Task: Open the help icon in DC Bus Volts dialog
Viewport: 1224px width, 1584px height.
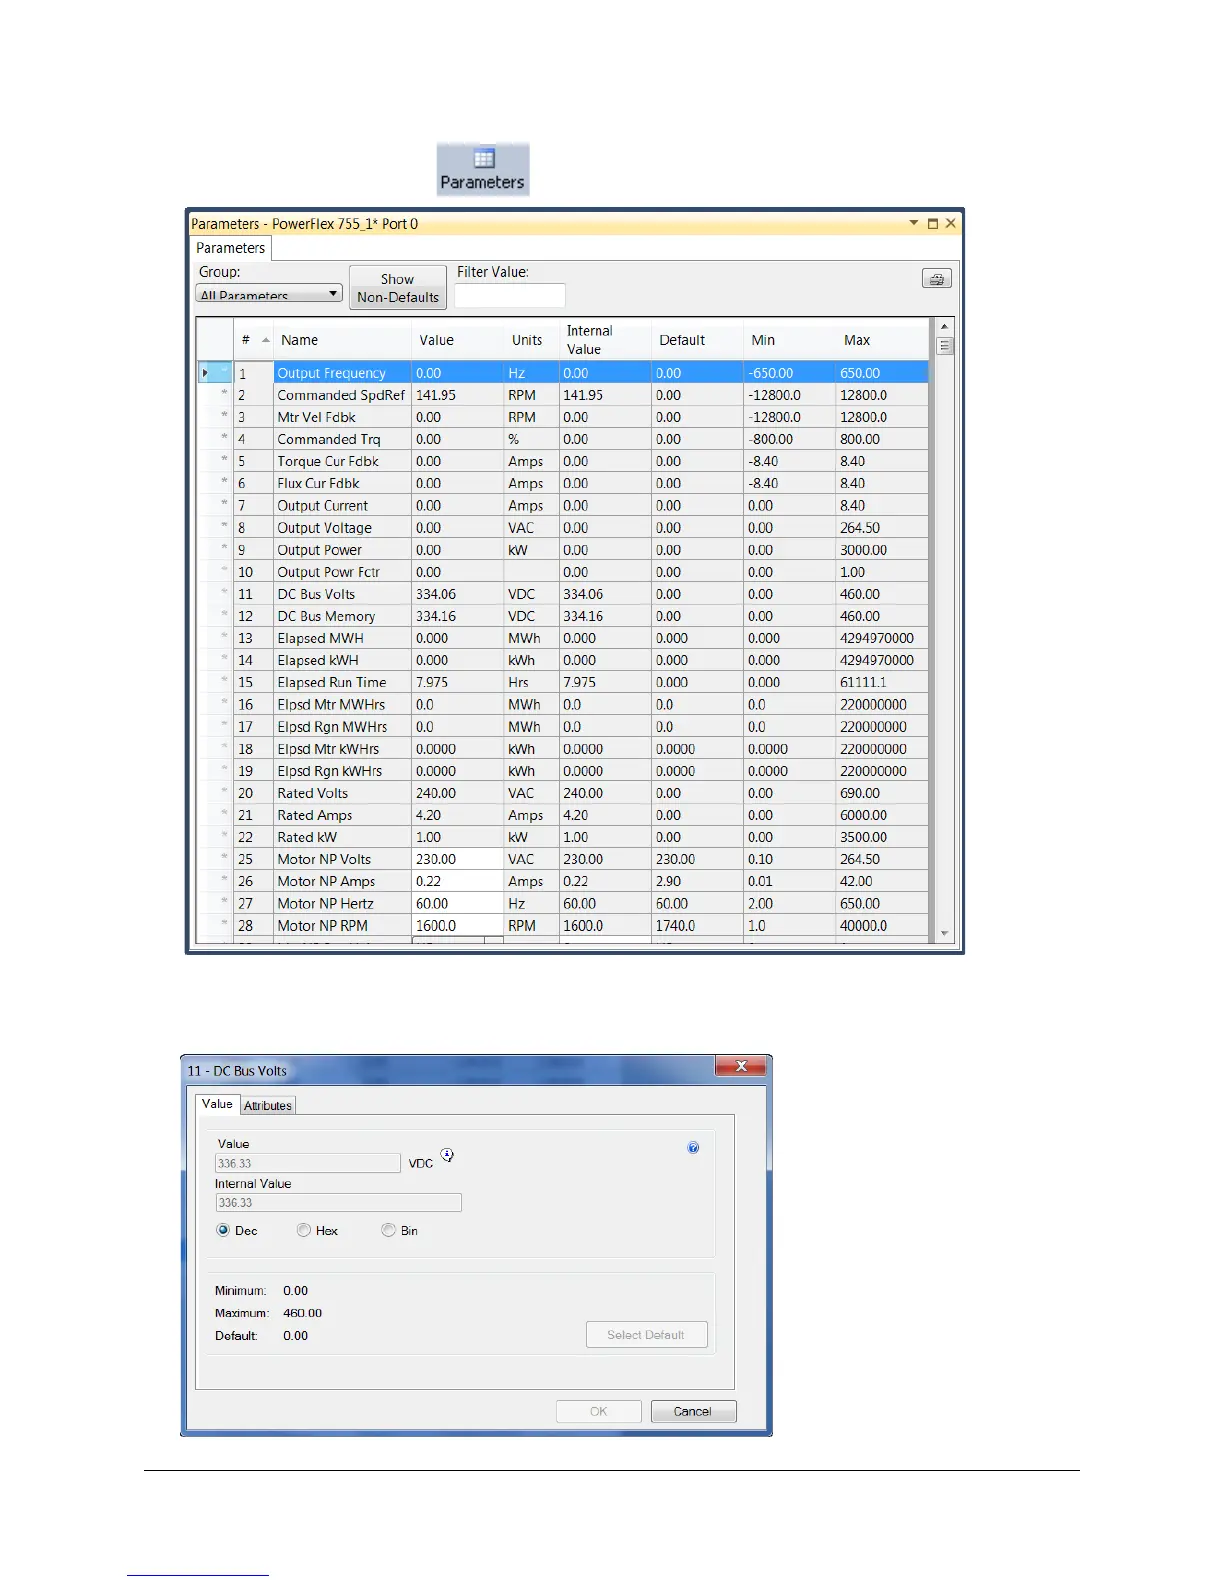Action: 693,1148
